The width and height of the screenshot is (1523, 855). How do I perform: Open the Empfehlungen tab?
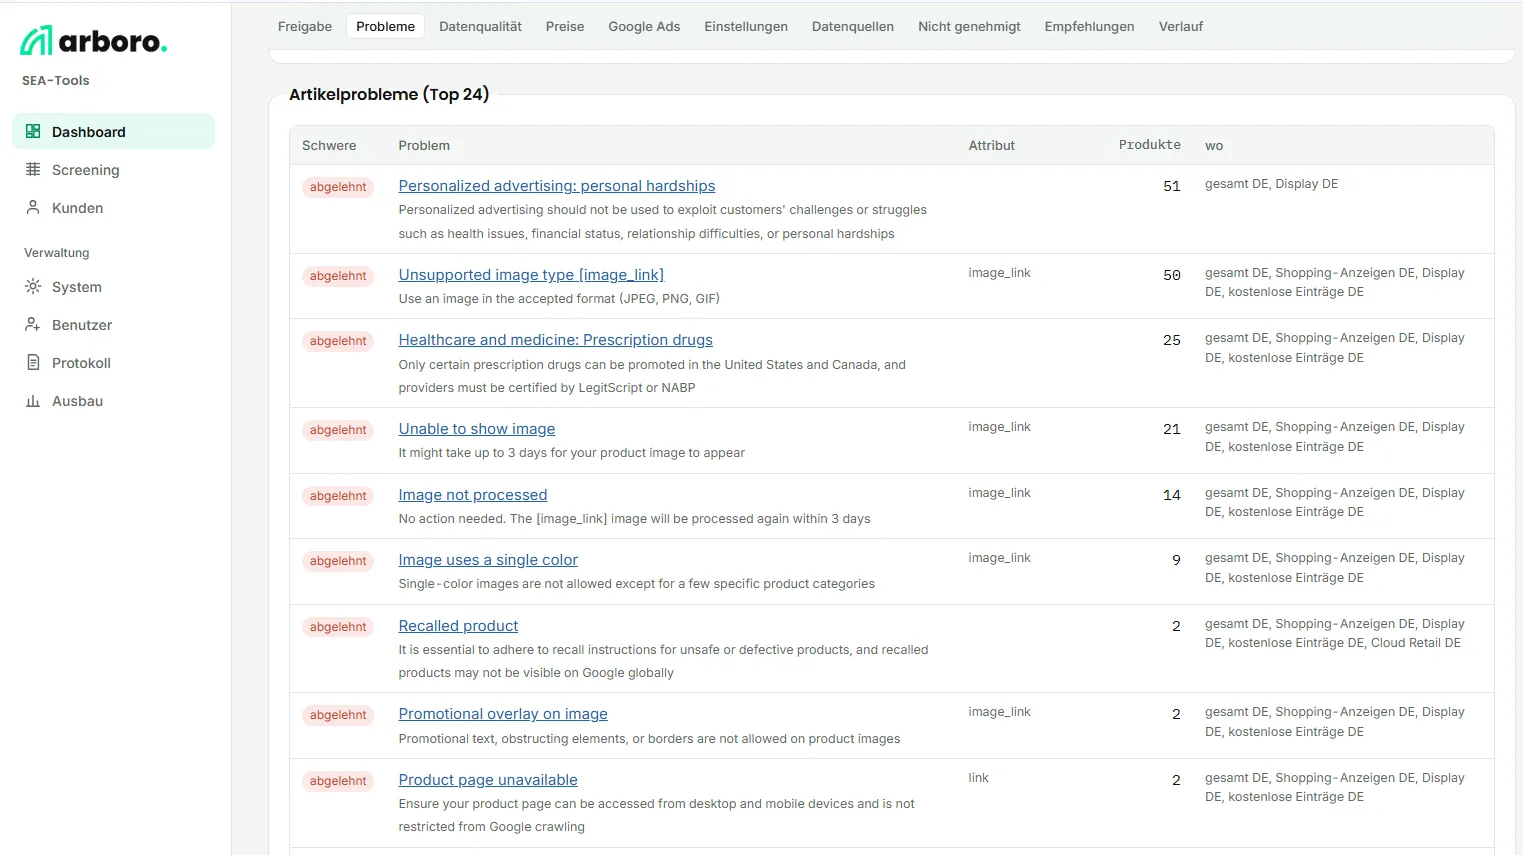pyautogui.click(x=1089, y=26)
